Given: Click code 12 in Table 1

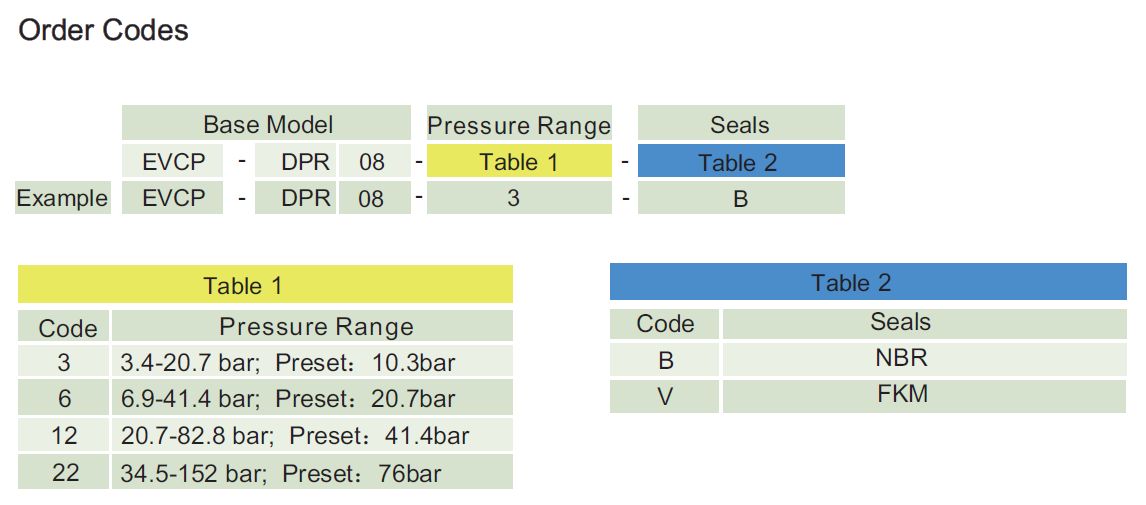Looking at the screenshot, I should [x=65, y=436].
